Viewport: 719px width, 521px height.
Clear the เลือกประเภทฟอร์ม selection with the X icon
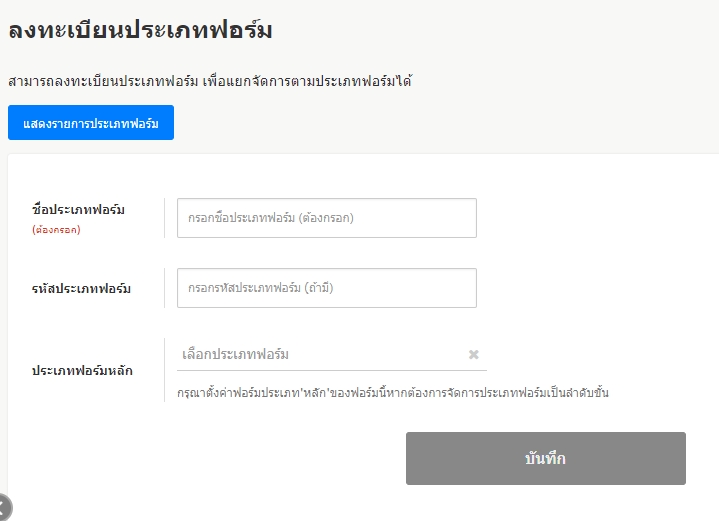click(x=474, y=354)
